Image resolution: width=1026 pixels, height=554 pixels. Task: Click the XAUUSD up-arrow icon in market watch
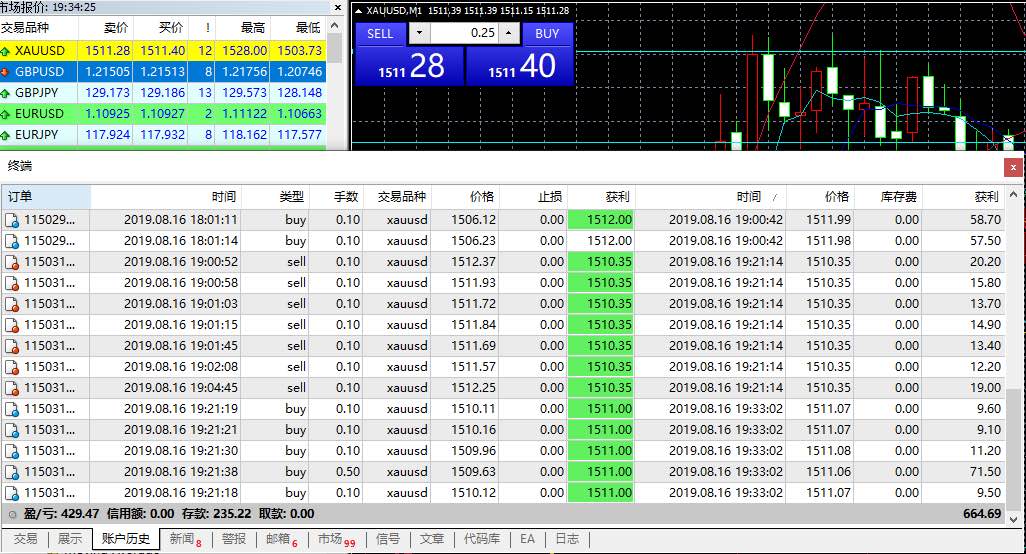[x=5, y=51]
